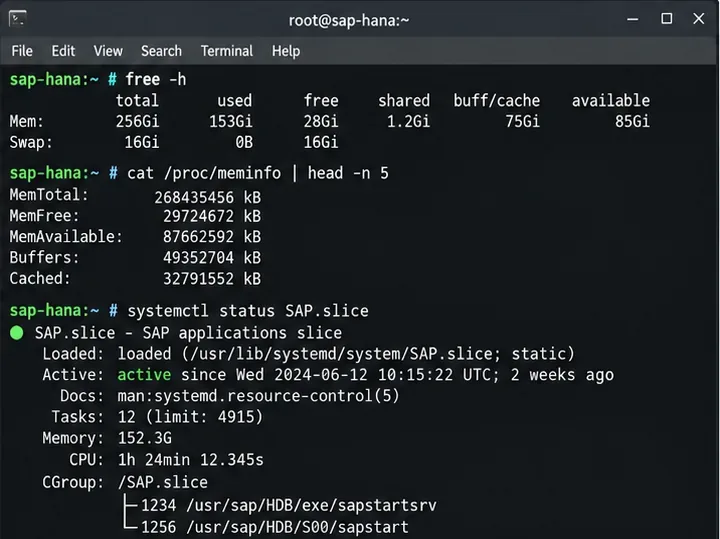
Task: Select the buff/cache value 75Gi
Action: (523, 121)
